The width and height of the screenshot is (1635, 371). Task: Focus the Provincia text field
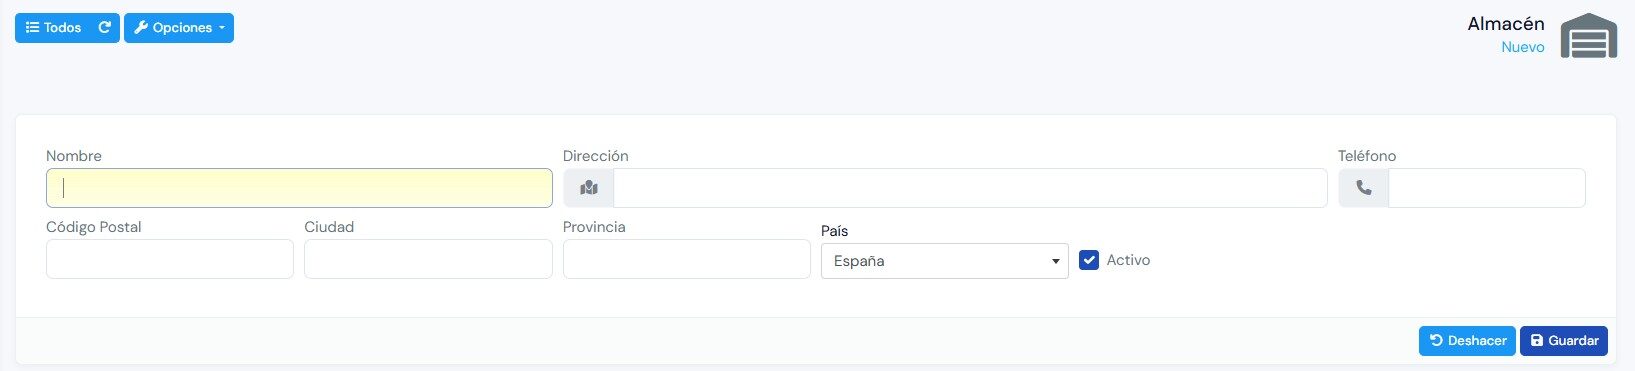(x=687, y=260)
